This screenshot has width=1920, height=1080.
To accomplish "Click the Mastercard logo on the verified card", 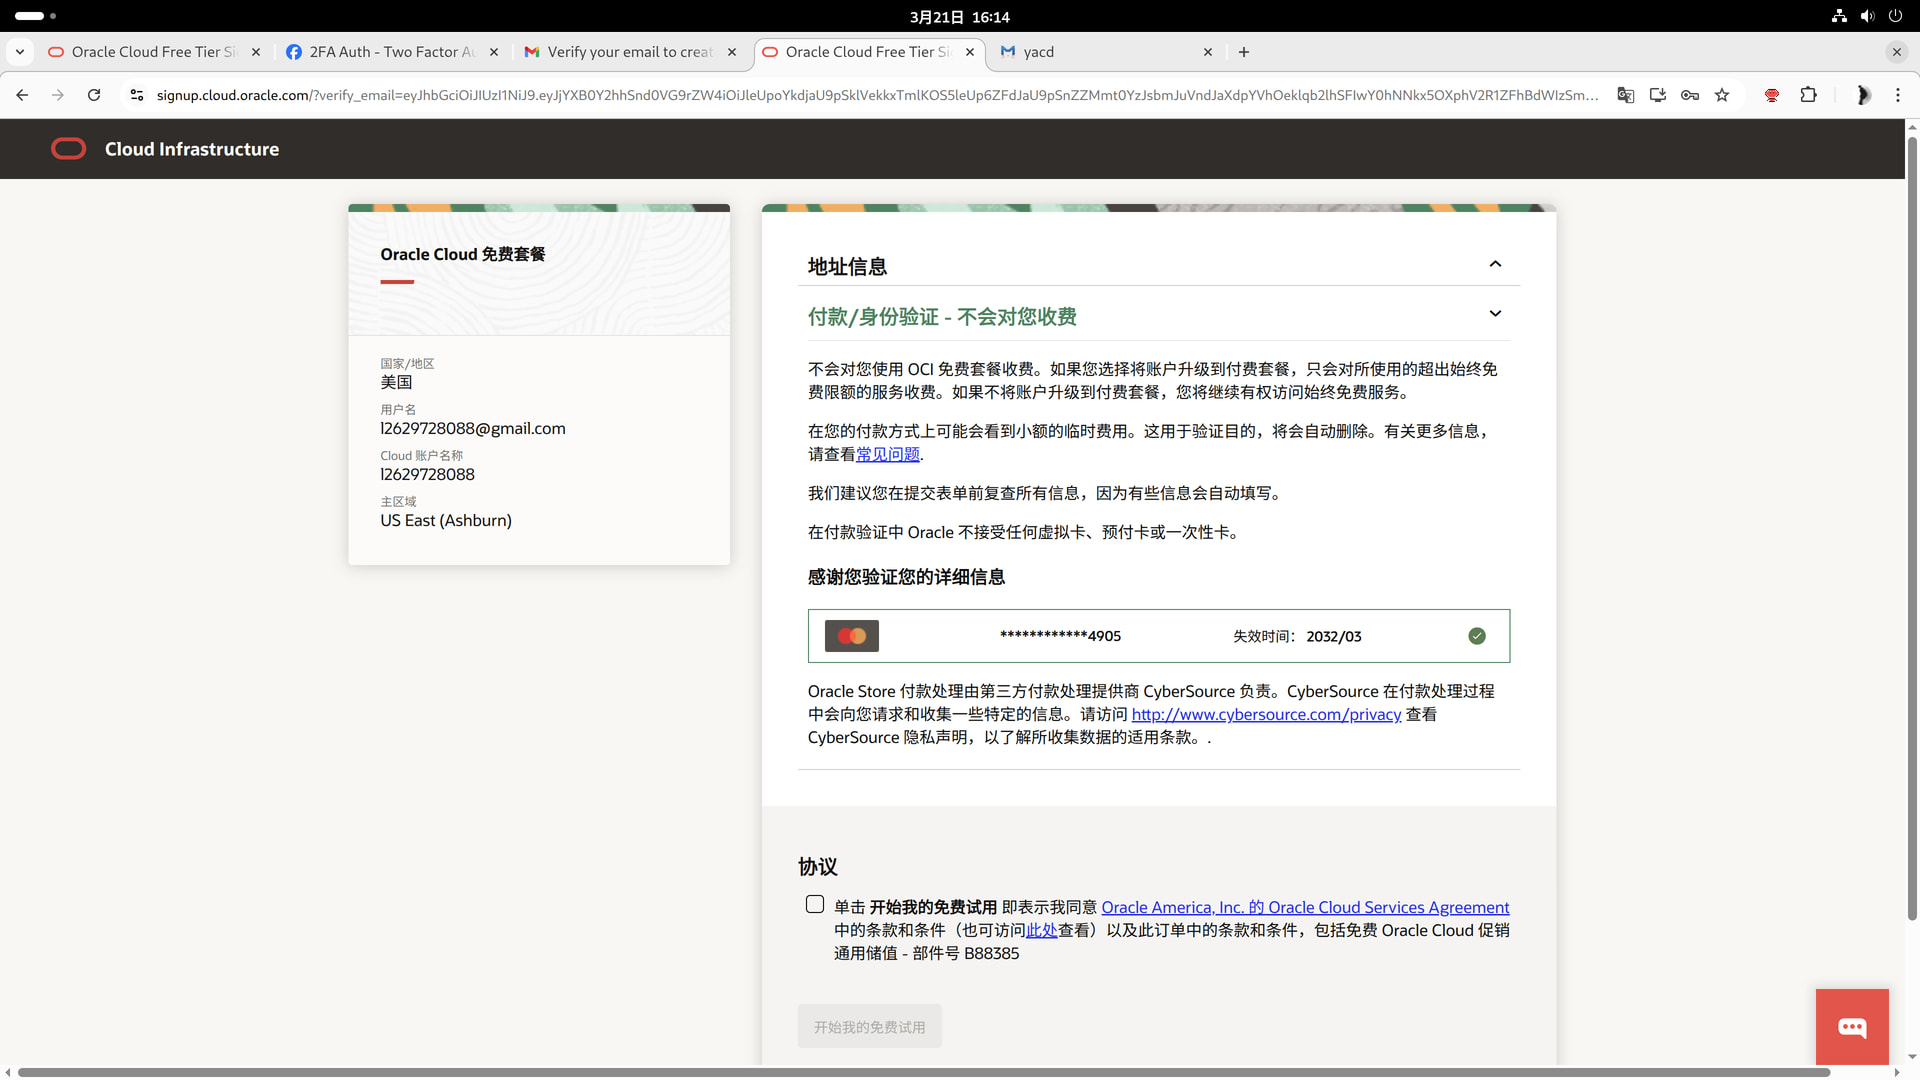I will pos(852,636).
